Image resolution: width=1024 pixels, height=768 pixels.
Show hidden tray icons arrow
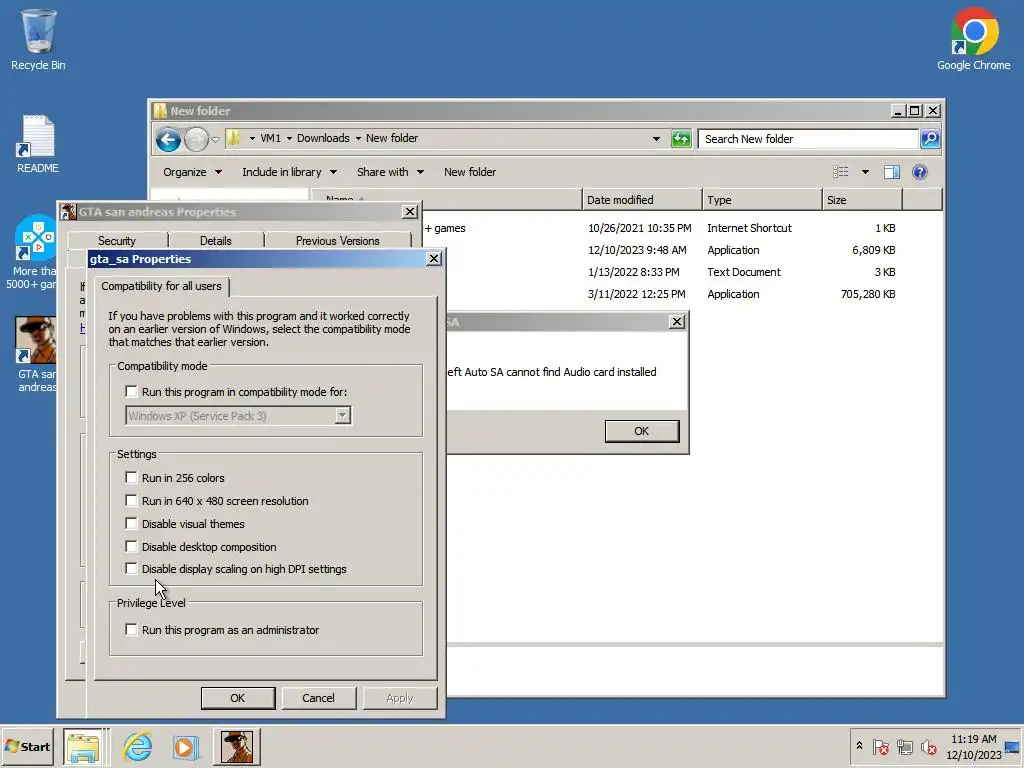coord(859,746)
